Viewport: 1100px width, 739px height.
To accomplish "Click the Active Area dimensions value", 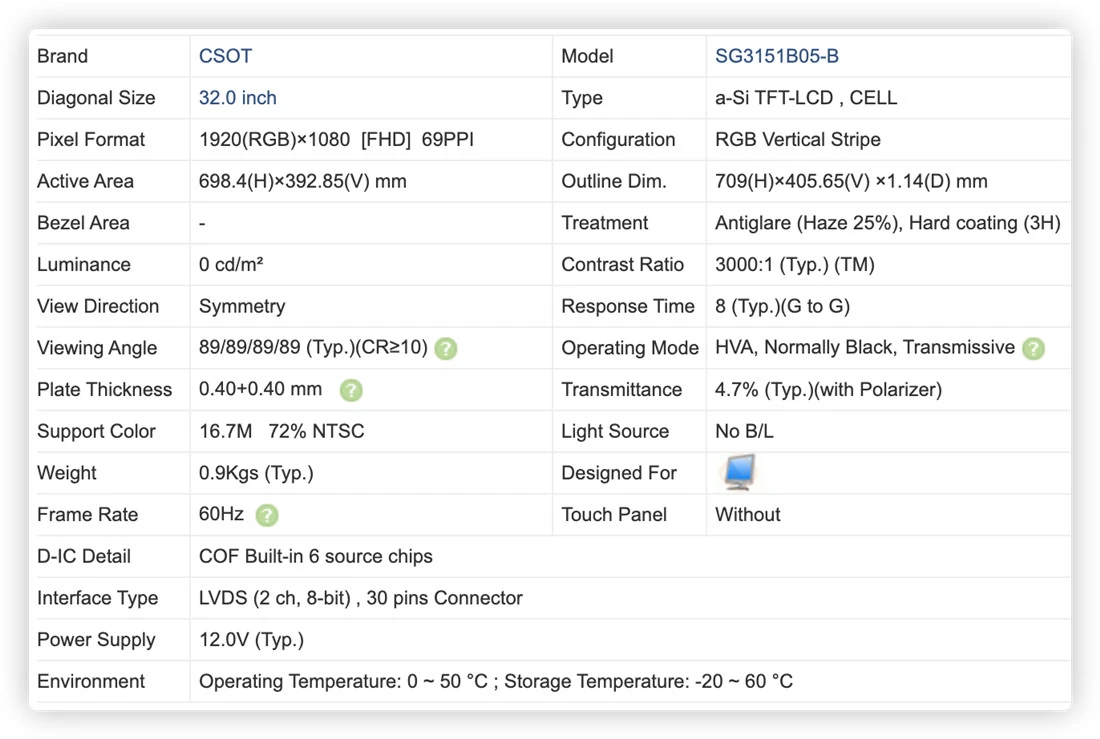I will click(302, 181).
